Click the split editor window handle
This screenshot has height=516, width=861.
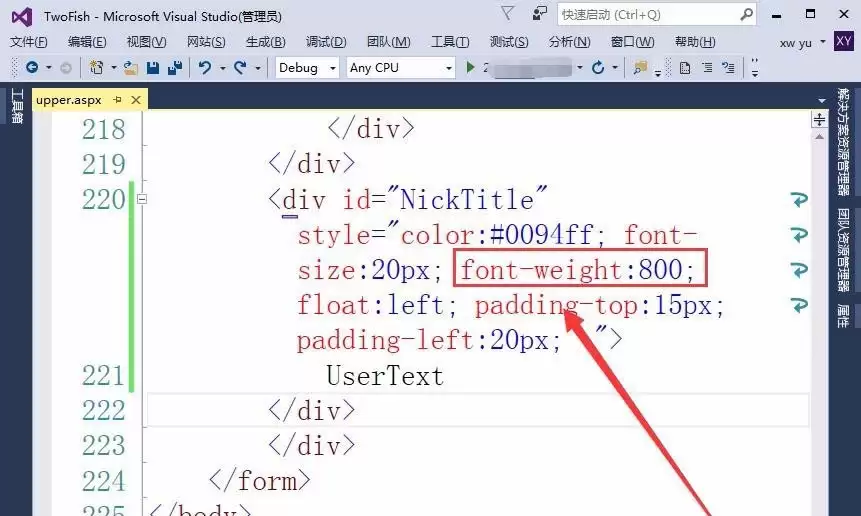click(819, 119)
